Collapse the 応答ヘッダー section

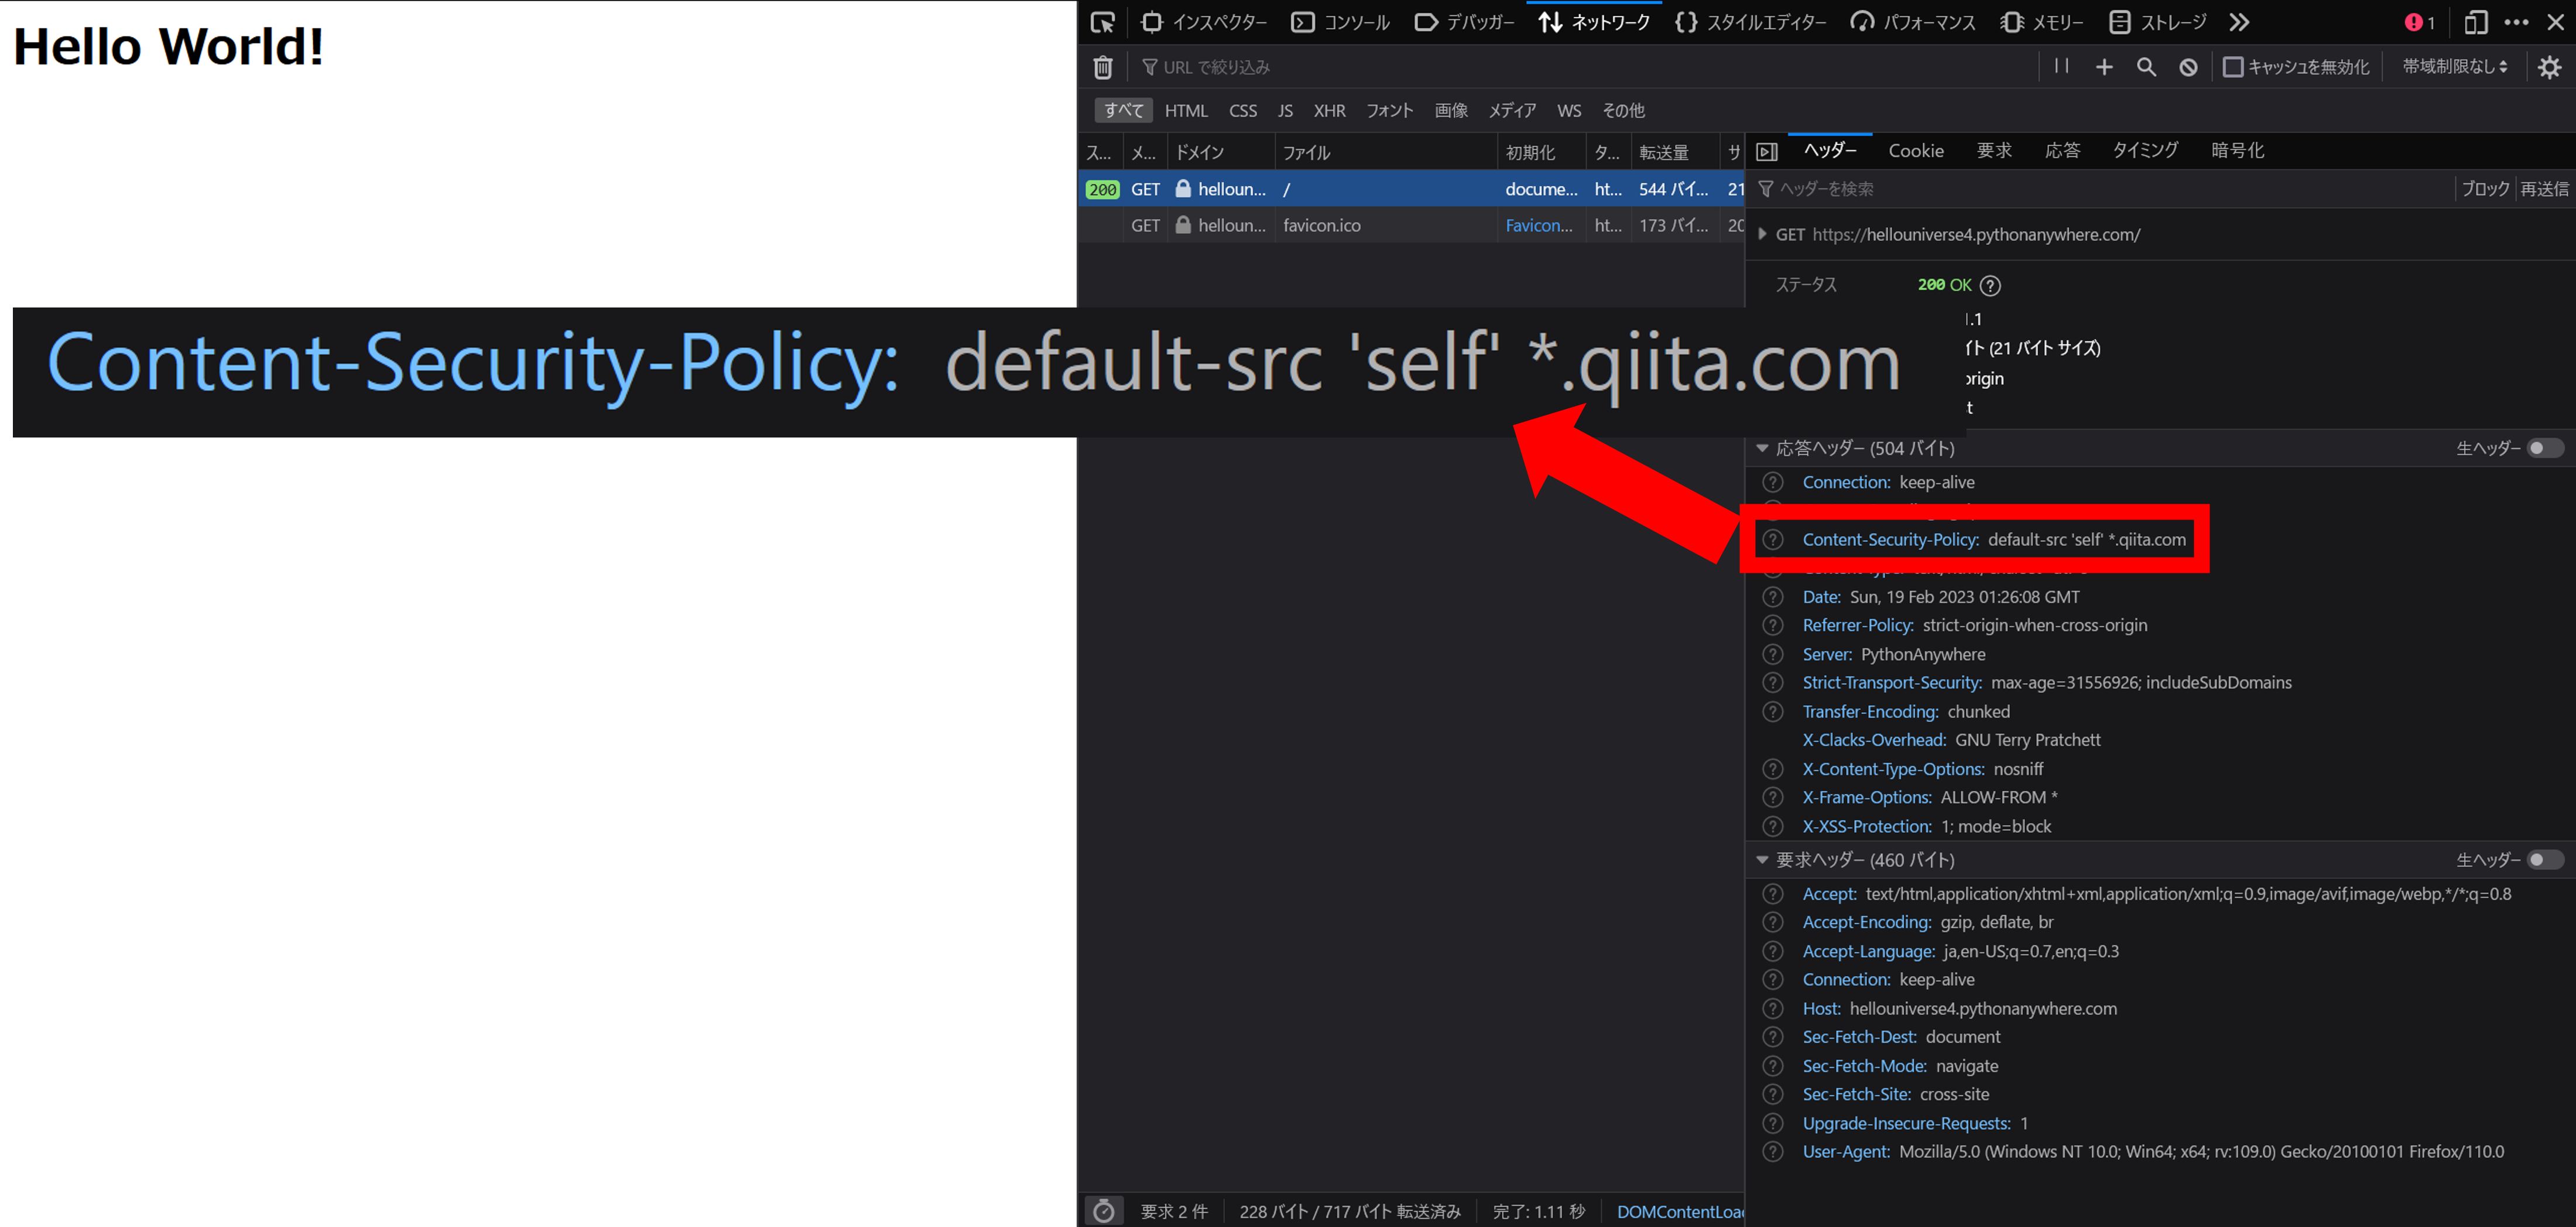pyautogui.click(x=1762, y=448)
